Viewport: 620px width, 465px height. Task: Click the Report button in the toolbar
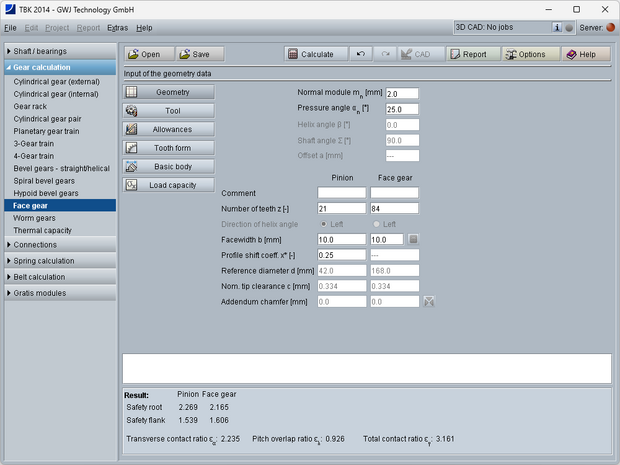coord(467,54)
